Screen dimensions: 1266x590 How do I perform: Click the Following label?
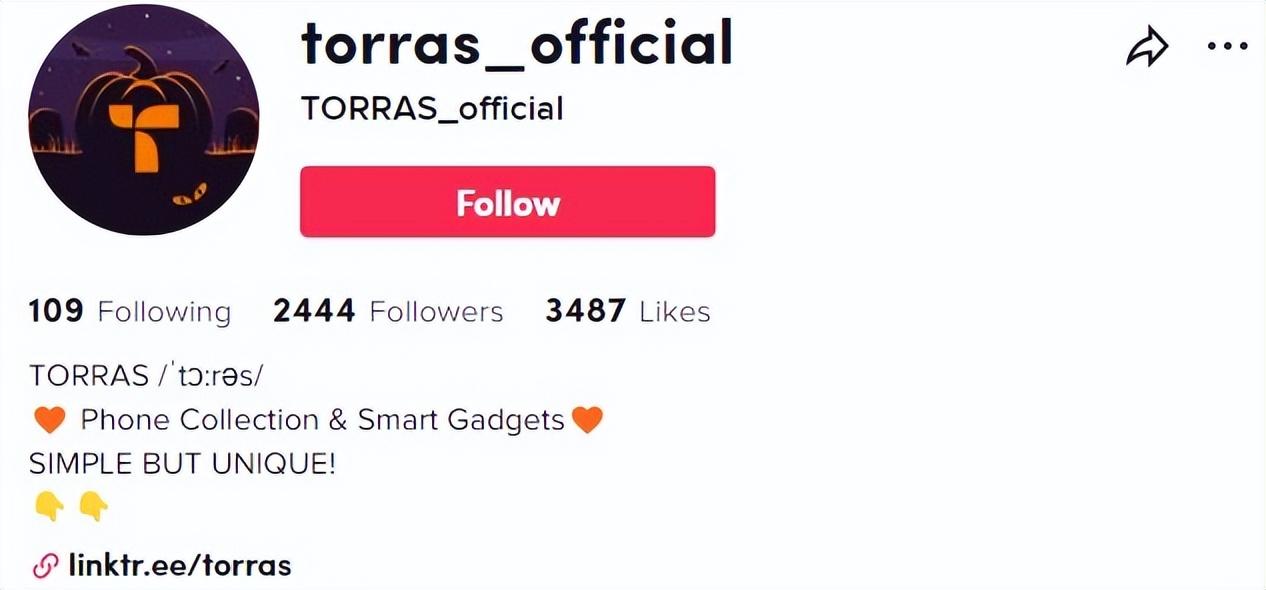tap(164, 312)
